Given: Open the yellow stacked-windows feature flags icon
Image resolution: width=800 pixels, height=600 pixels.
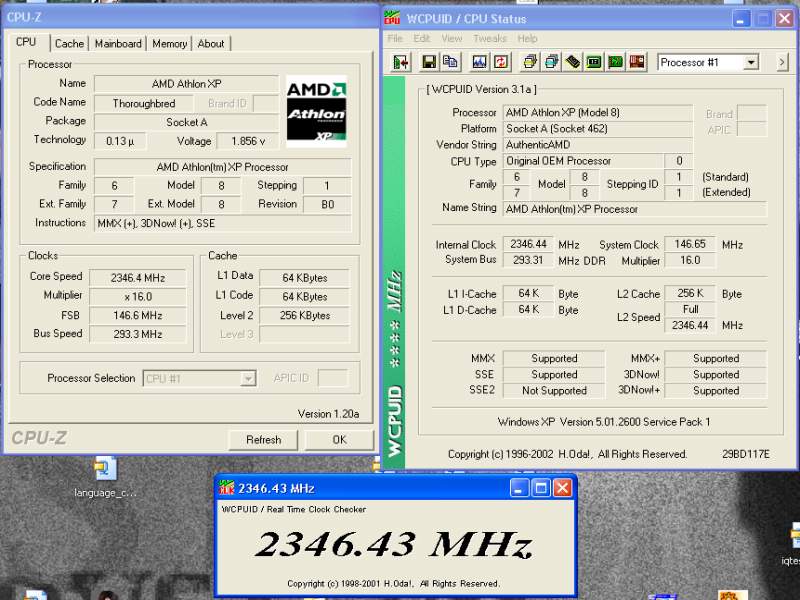Looking at the screenshot, I should 530,62.
